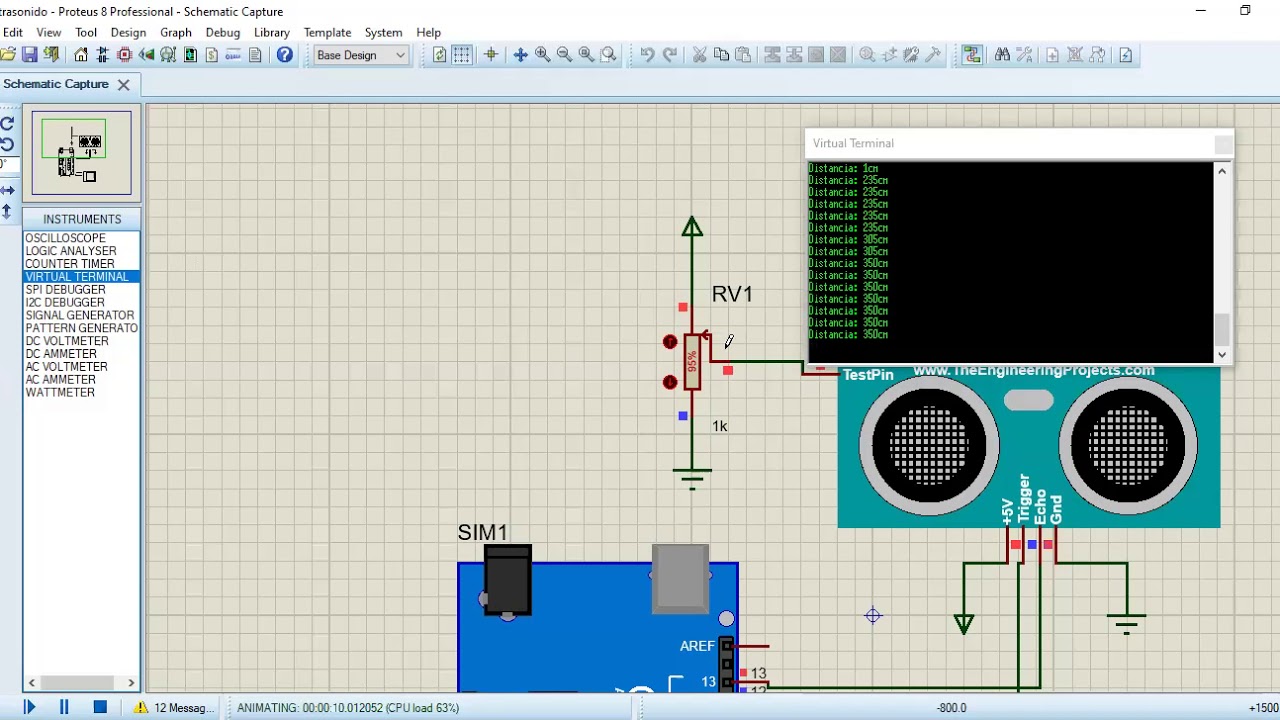
Task: Copy to clipboard toolbar icon
Action: 721,55
